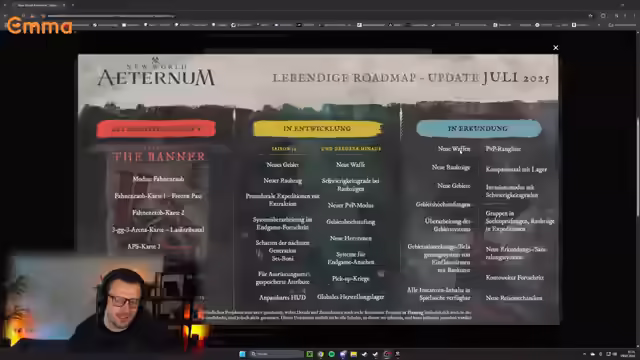Open a new browser tab
Image resolution: width=640 pixels, height=360 pixels.
[73, 5]
